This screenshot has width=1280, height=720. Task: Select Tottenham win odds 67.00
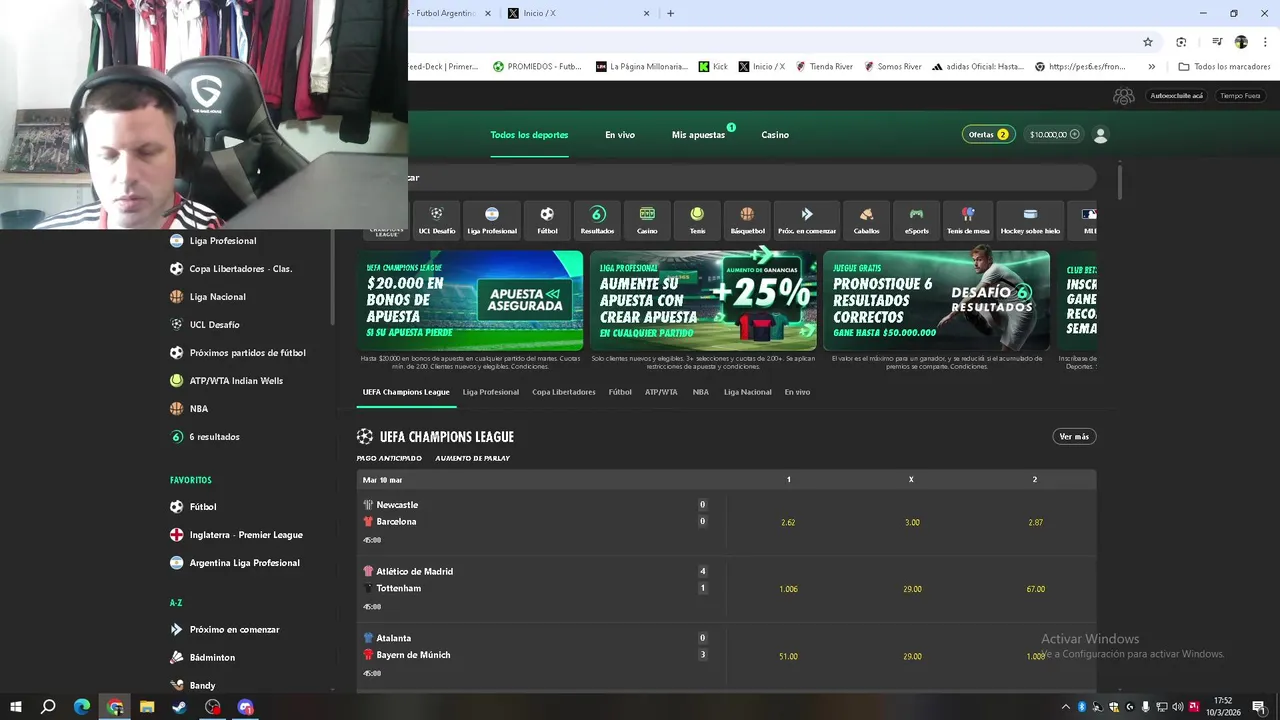pyautogui.click(x=1035, y=589)
